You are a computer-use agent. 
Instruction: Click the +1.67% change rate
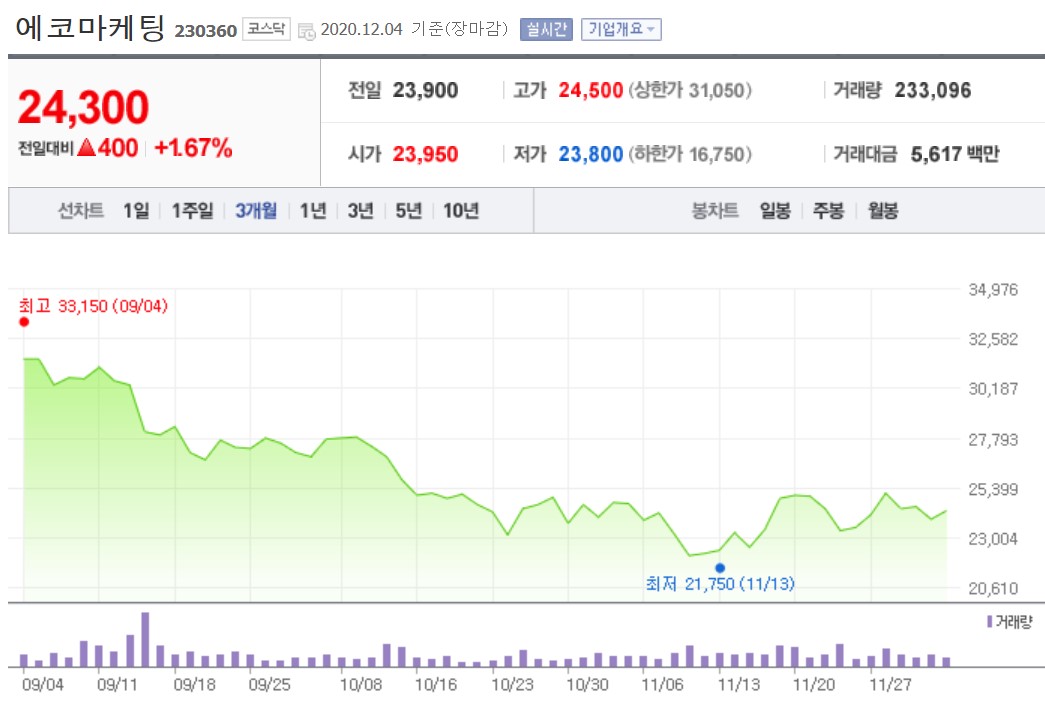coord(193,148)
